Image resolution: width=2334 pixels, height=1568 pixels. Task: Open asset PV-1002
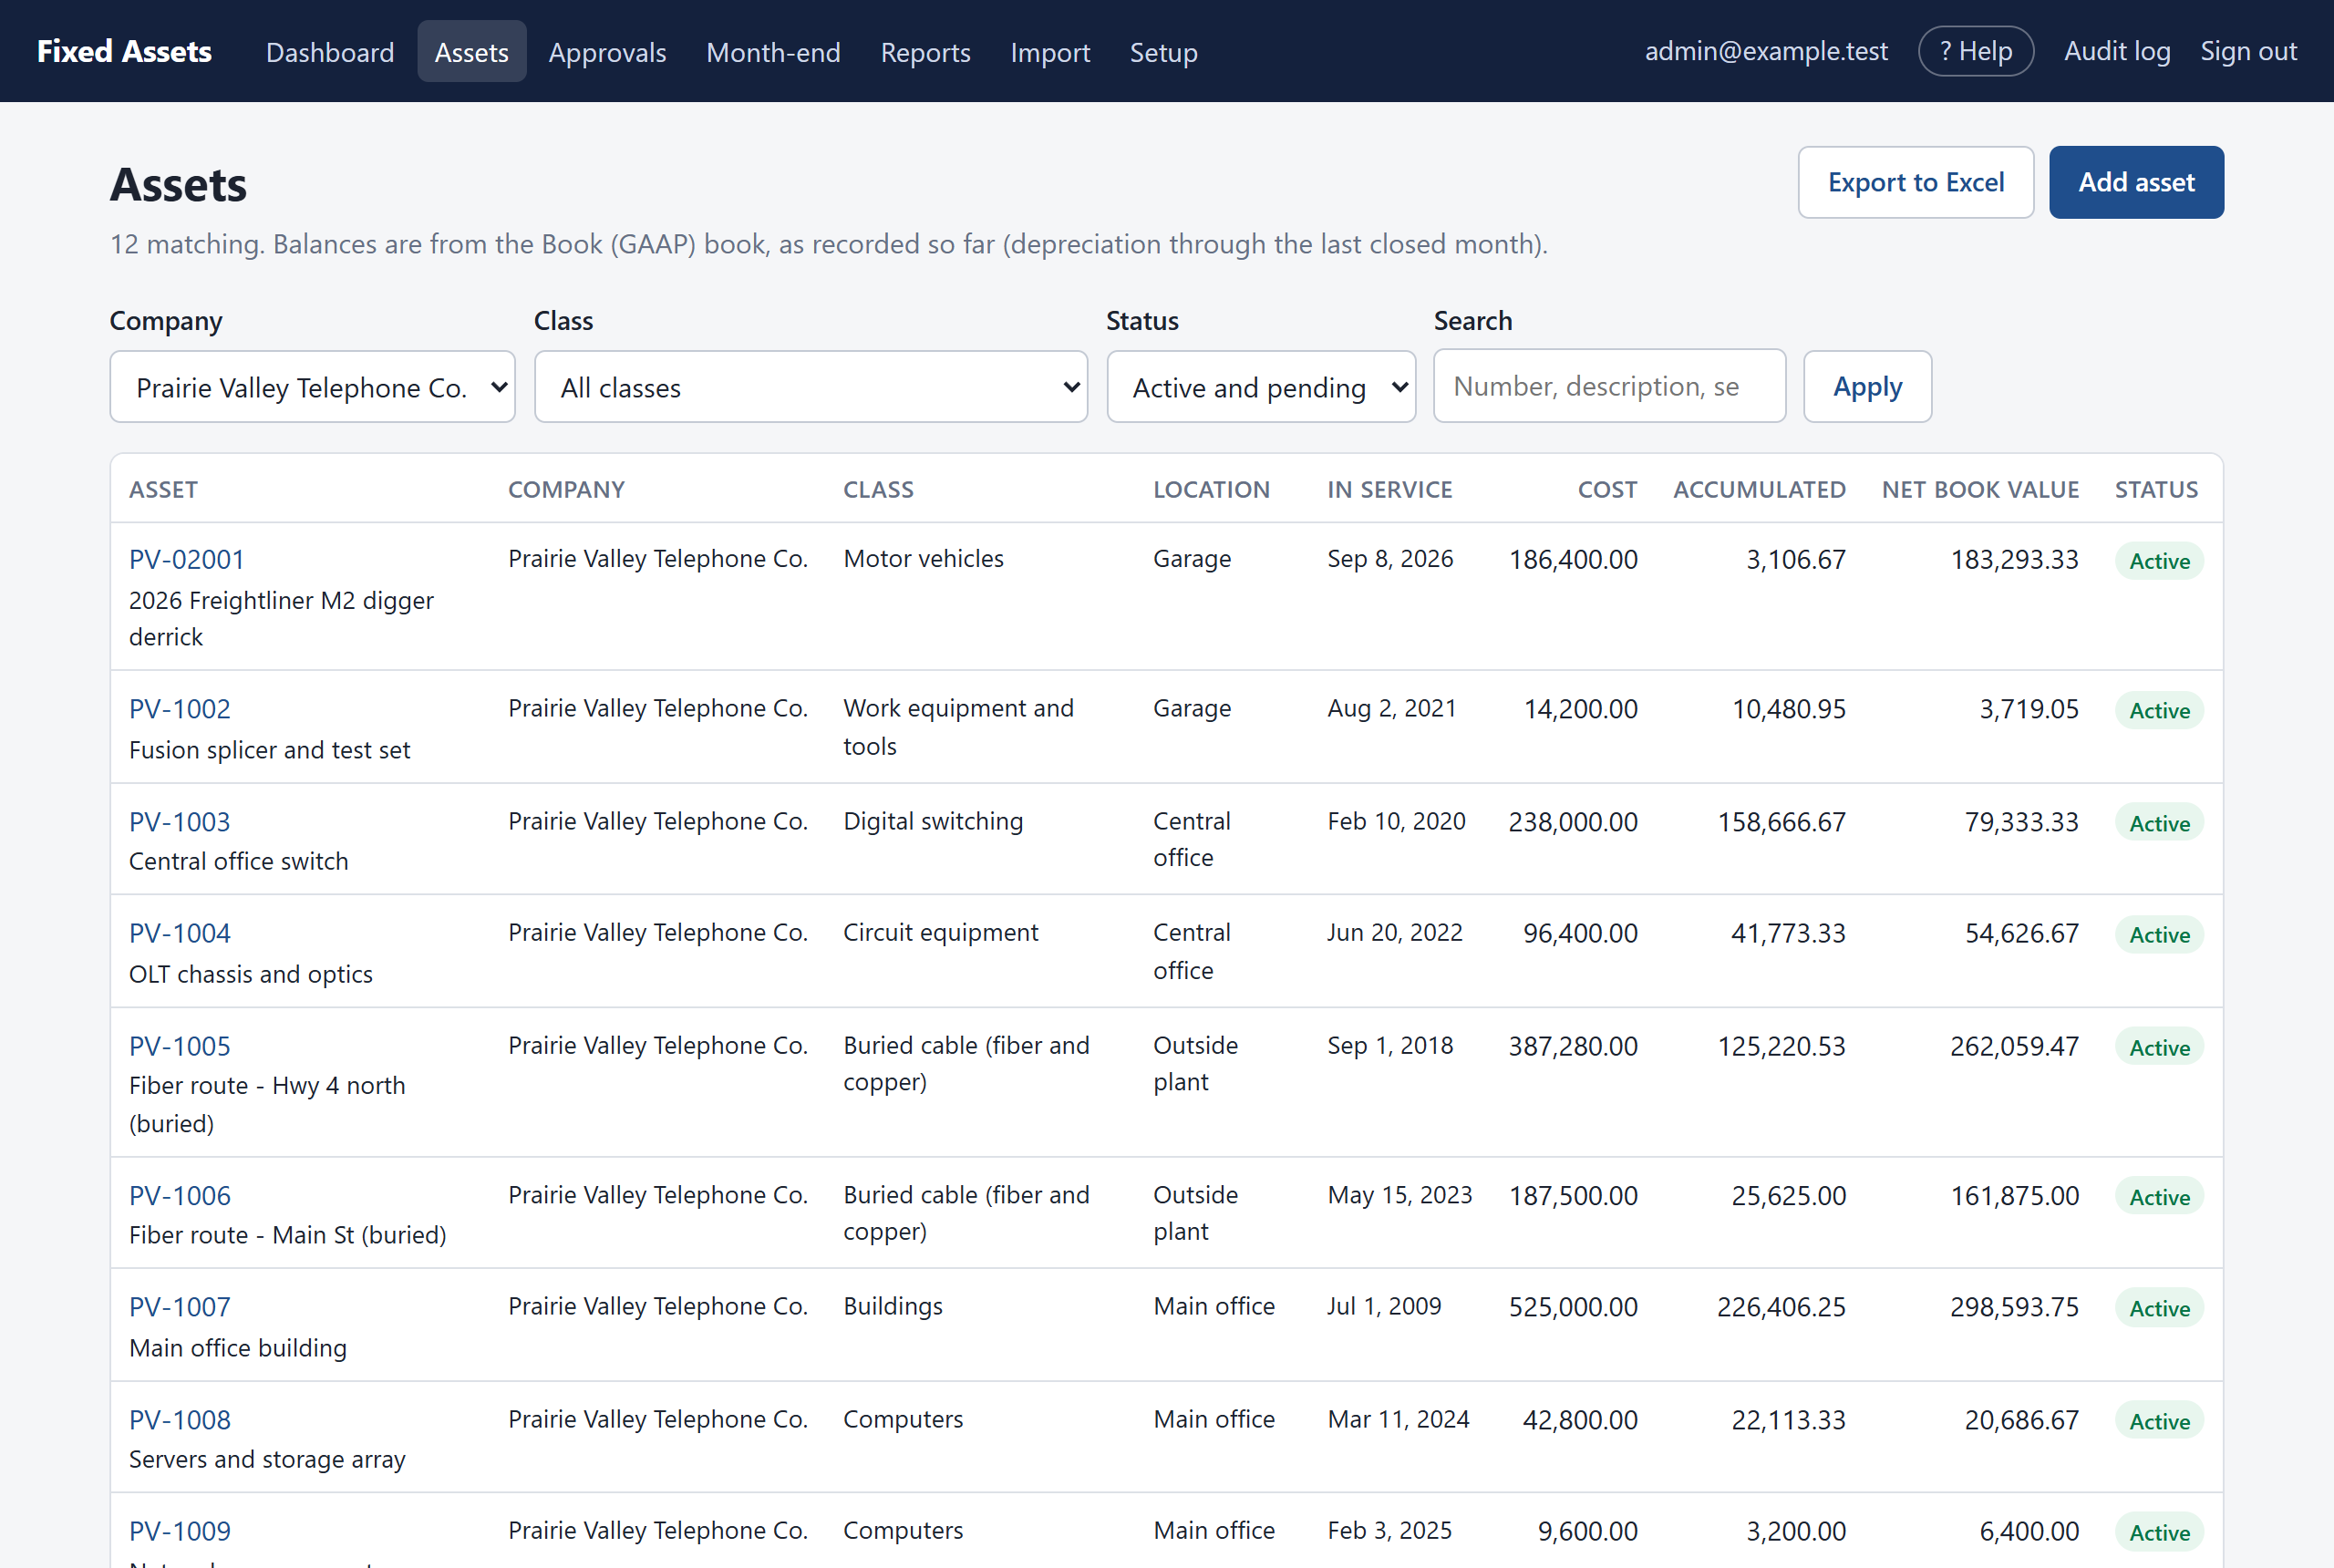[180, 709]
